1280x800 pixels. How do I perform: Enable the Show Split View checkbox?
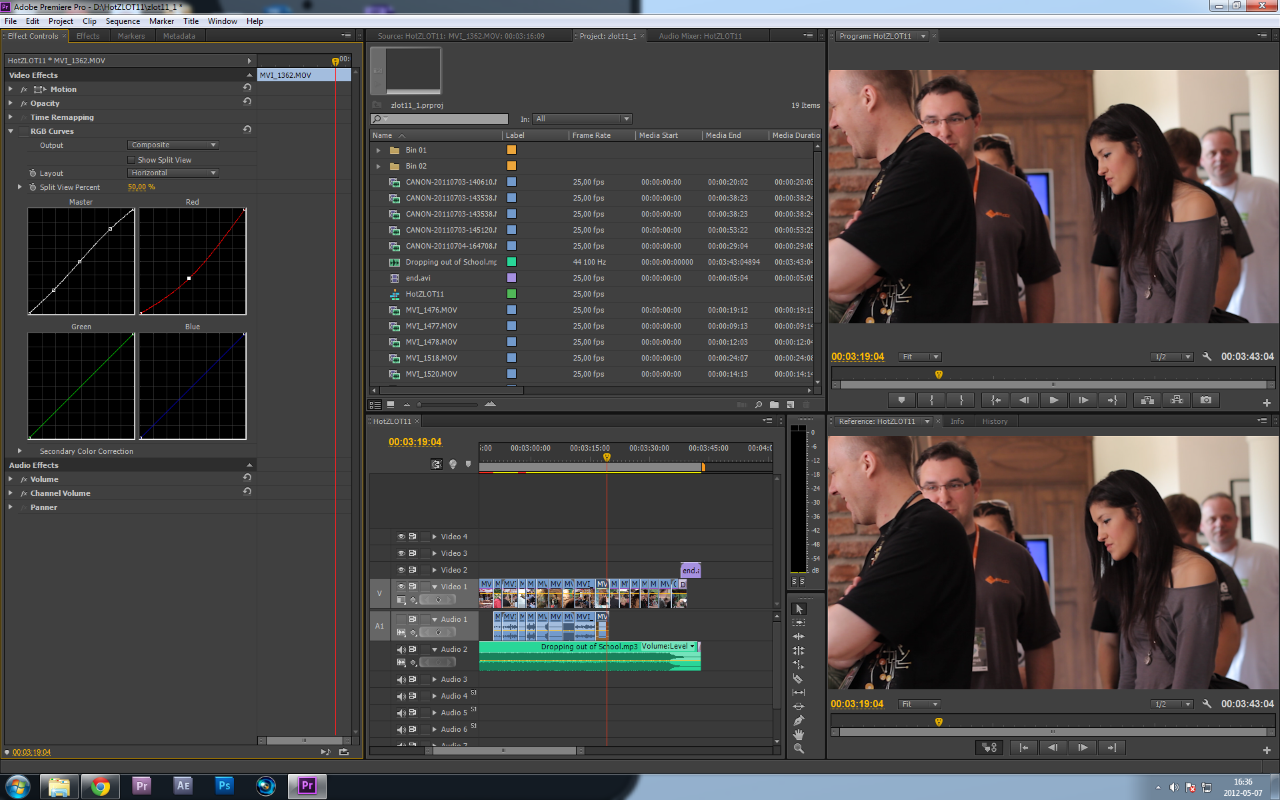131,159
